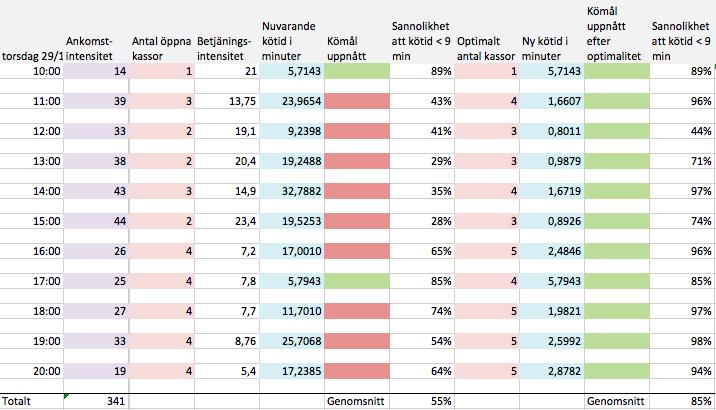Select new queue time 0,8011
Image resolution: width=716 pixels, height=410 pixels.
(552, 131)
